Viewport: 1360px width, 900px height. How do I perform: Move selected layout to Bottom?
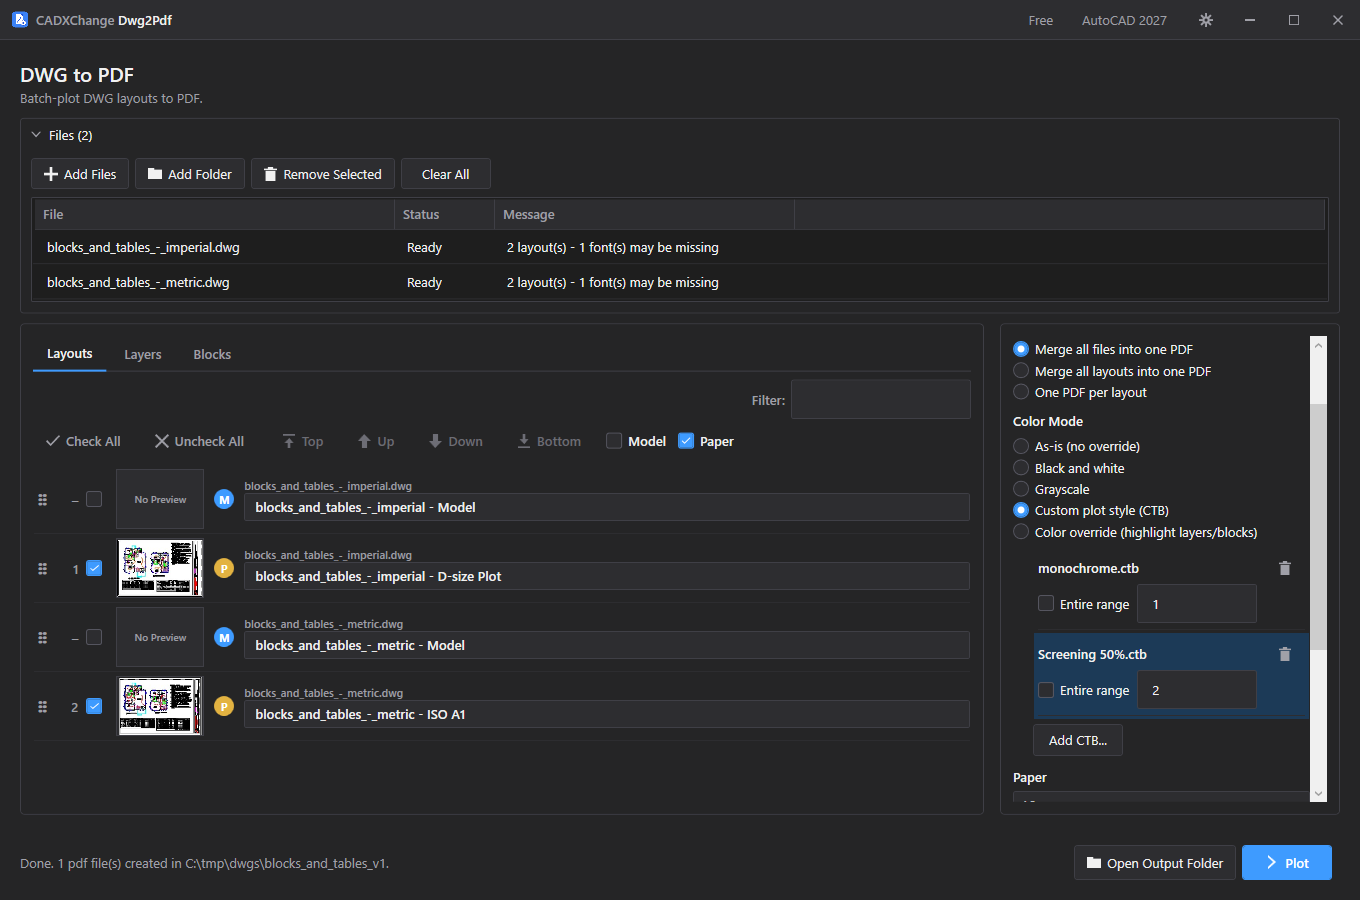click(x=549, y=441)
